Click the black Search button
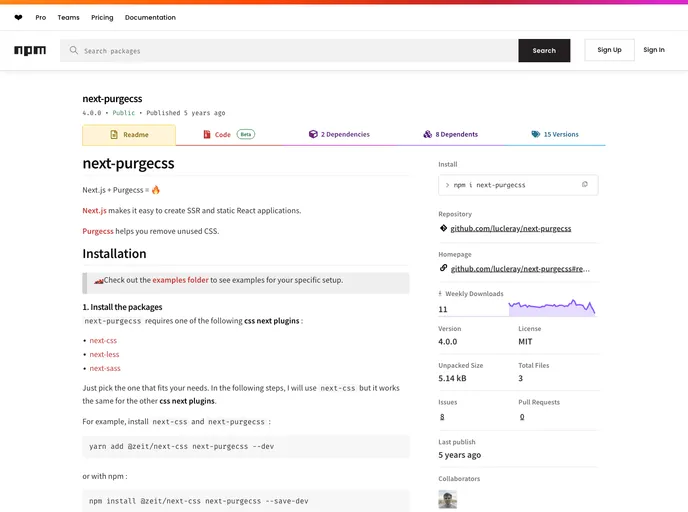The width and height of the screenshot is (688, 512). coord(544,50)
